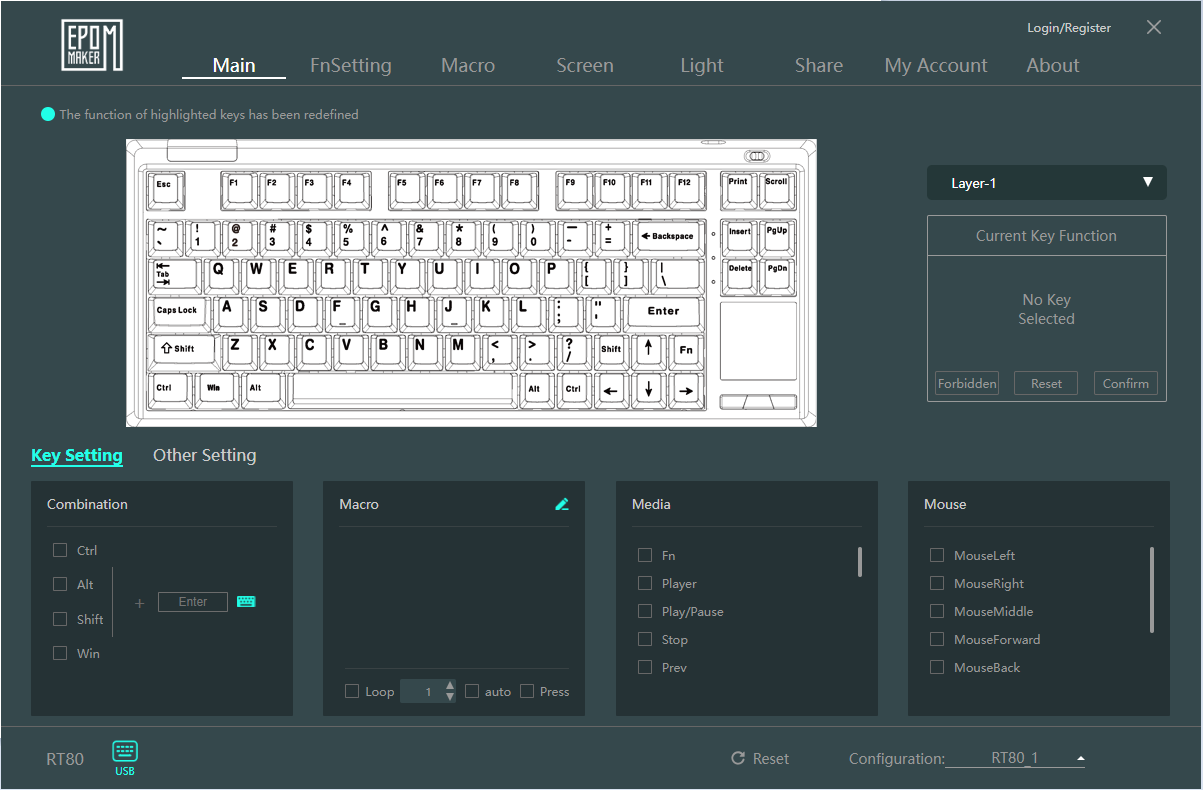Screen dimensions: 1203x790
Task: Tick the MouseMiddle checkbox
Action: point(937,611)
